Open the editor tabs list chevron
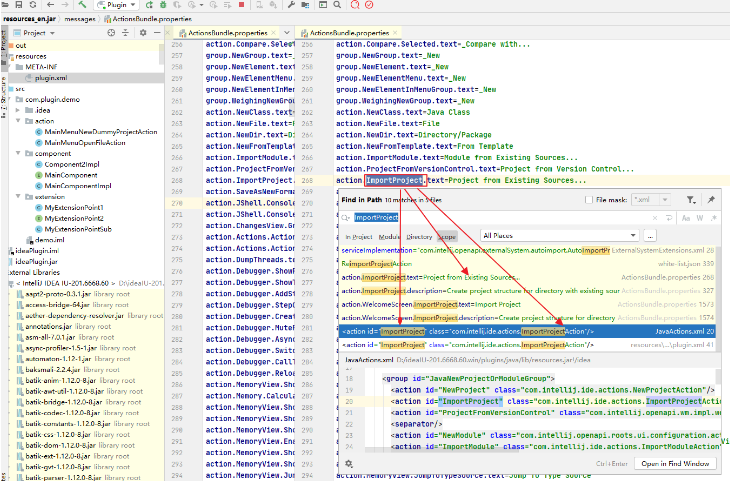 (x=287, y=33)
